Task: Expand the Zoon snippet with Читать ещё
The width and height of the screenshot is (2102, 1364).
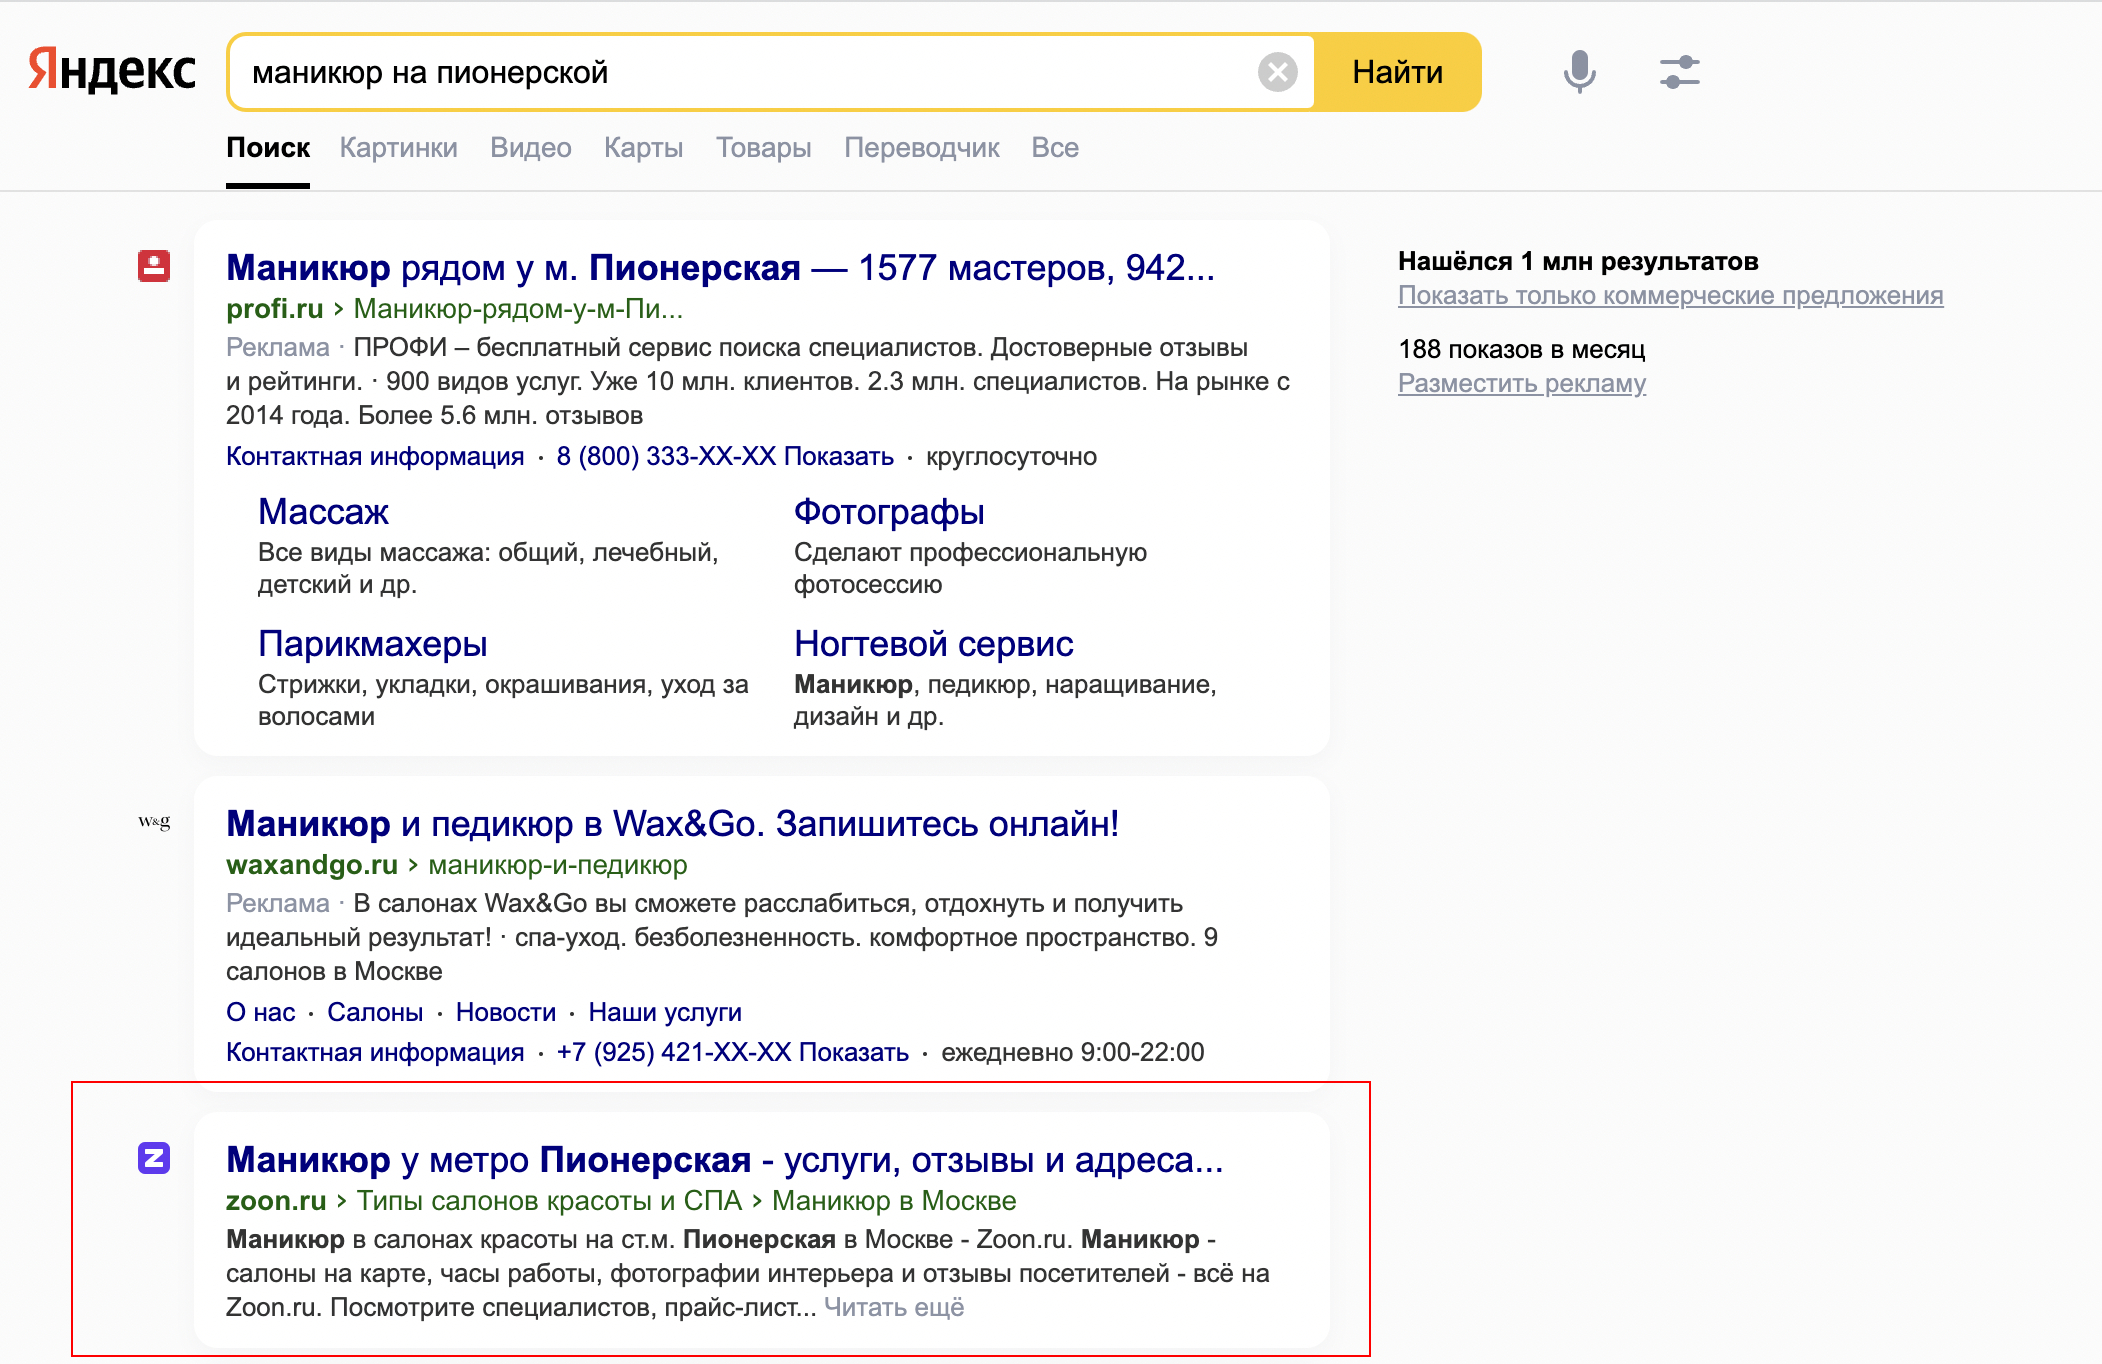Action: point(894,1307)
